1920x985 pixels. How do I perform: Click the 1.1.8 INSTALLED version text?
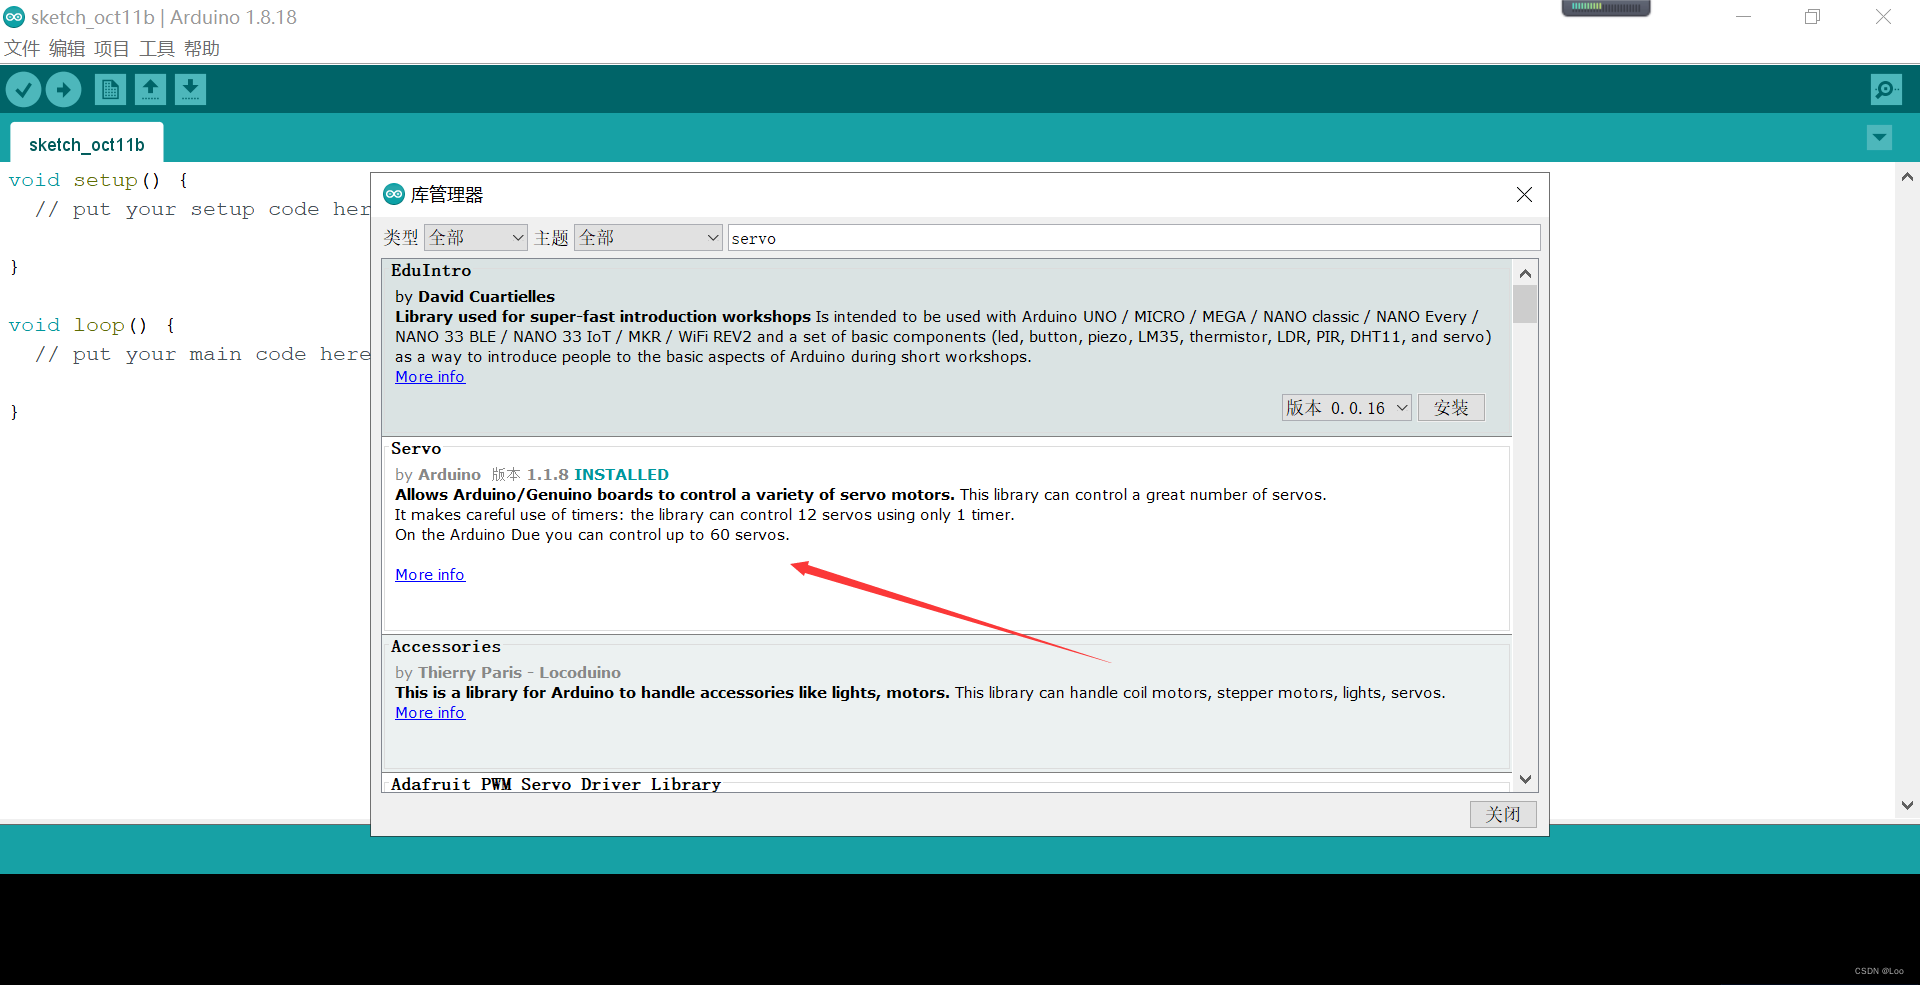[x=598, y=475]
